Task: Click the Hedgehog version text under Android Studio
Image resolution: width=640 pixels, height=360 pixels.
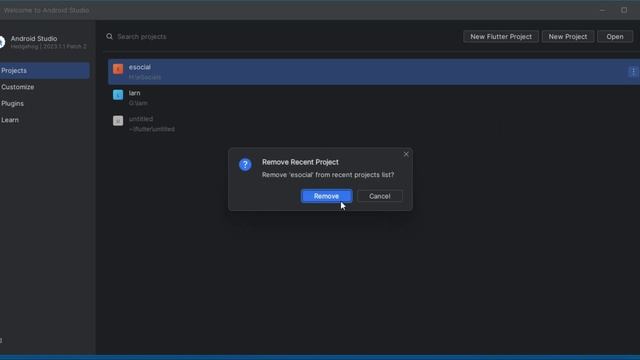Action: tap(49, 47)
